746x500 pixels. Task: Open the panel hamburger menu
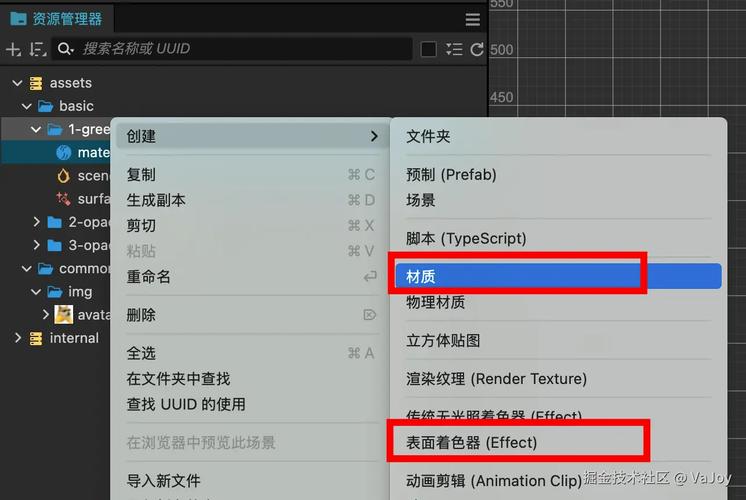pyautogui.click(x=473, y=20)
